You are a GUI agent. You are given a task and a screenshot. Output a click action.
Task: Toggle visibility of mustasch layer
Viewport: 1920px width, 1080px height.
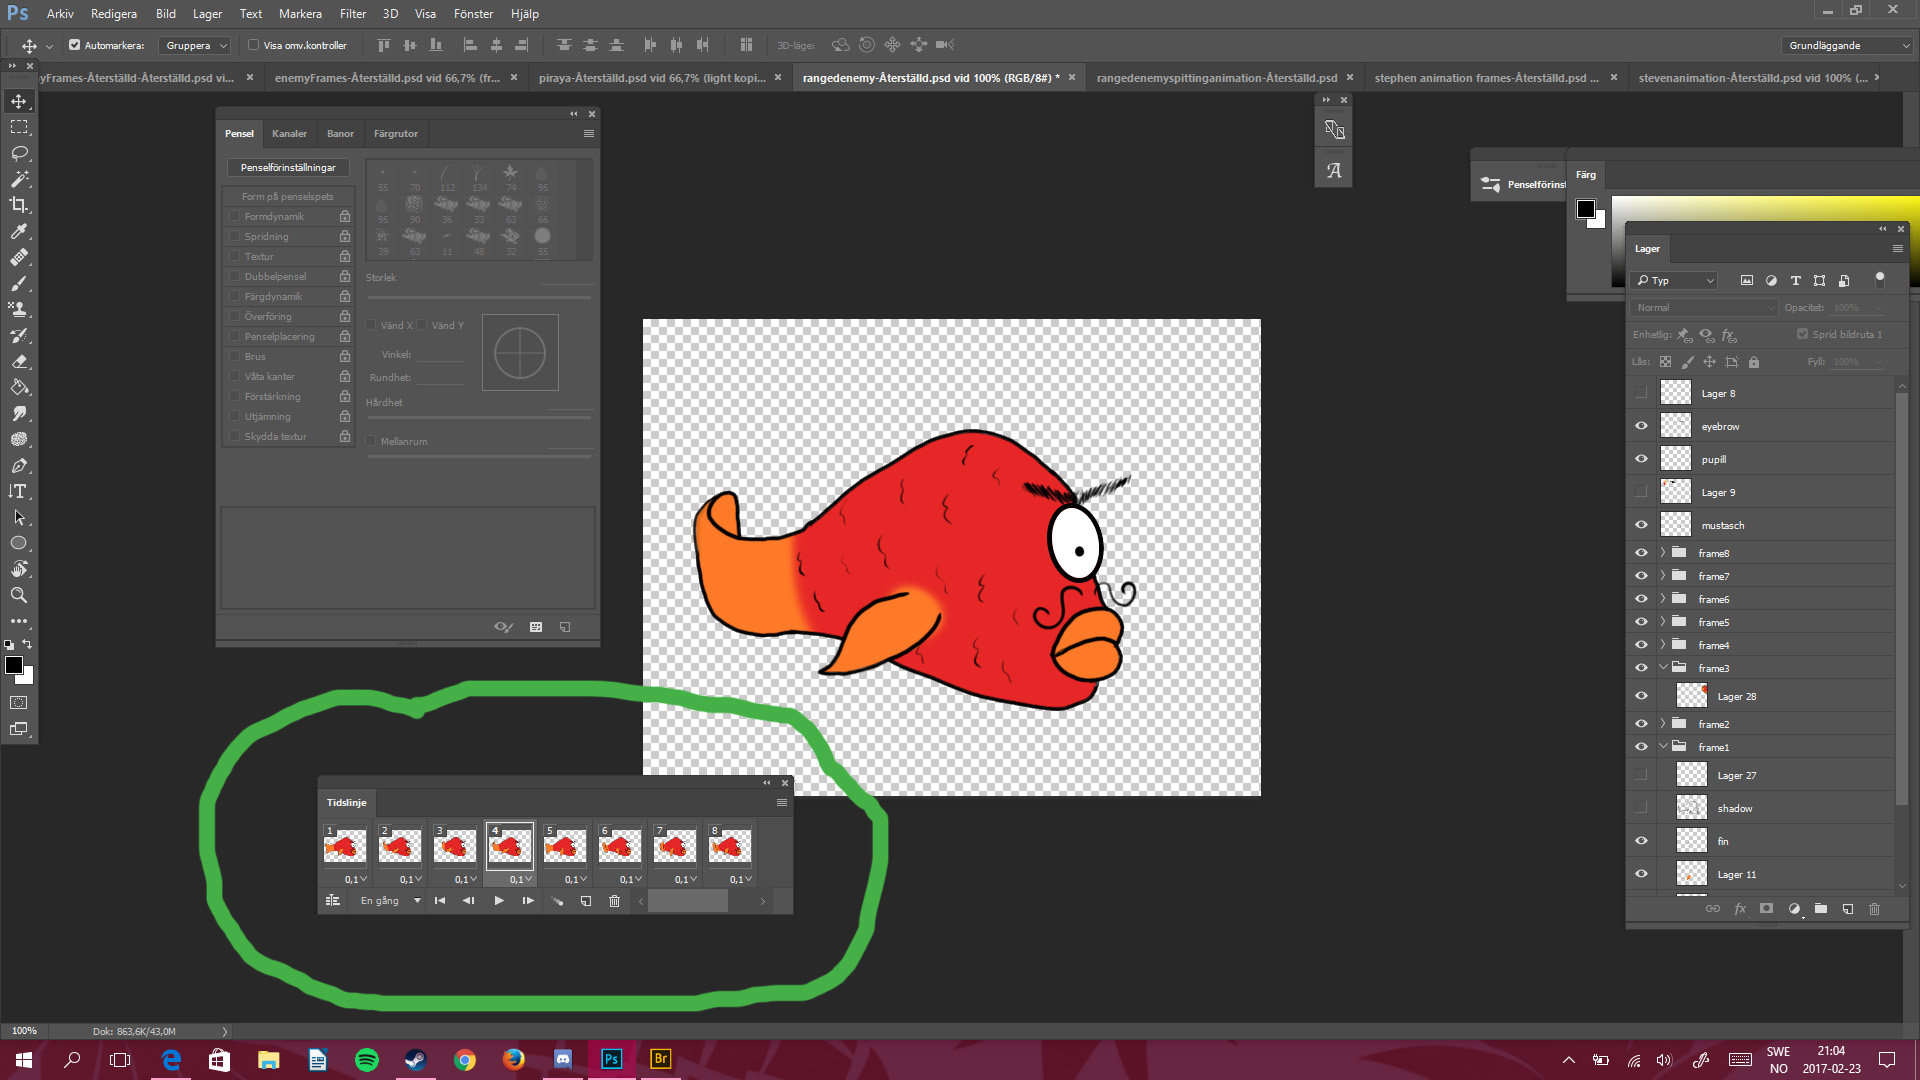click(1641, 525)
